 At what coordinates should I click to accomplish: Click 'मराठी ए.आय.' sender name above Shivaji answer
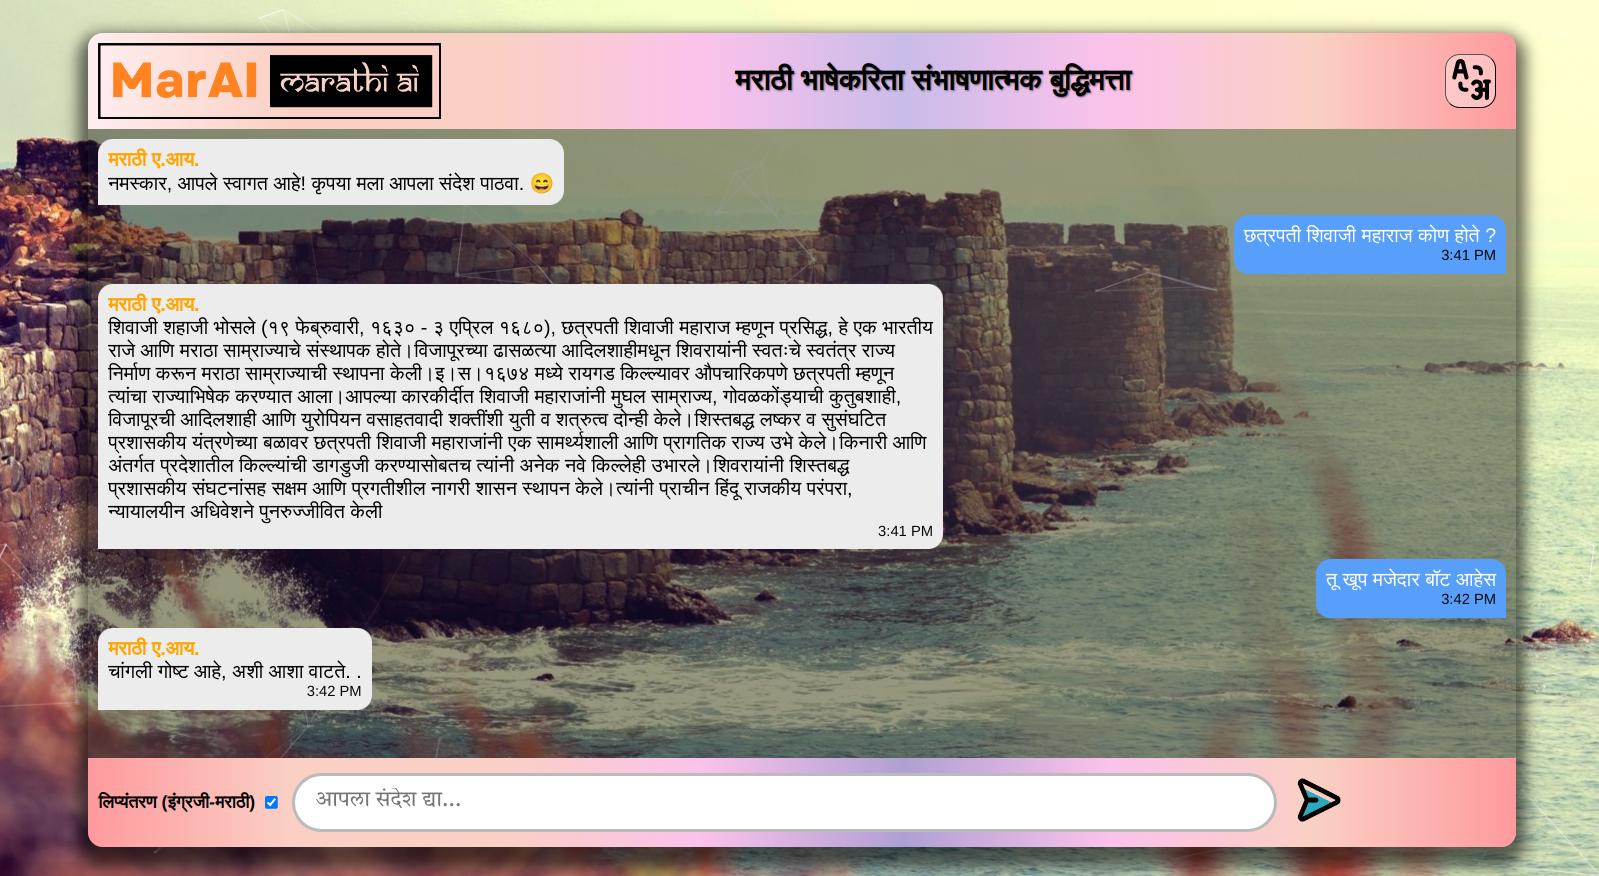click(153, 304)
